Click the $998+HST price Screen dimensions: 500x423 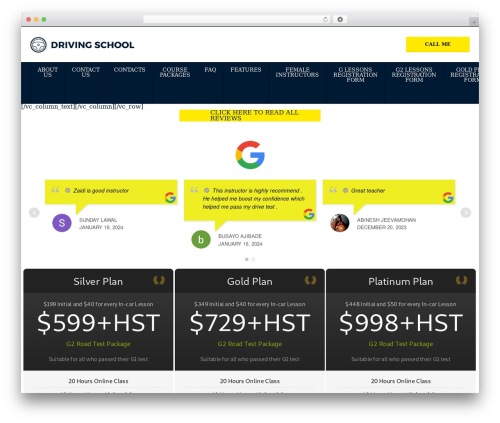click(x=401, y=323)
